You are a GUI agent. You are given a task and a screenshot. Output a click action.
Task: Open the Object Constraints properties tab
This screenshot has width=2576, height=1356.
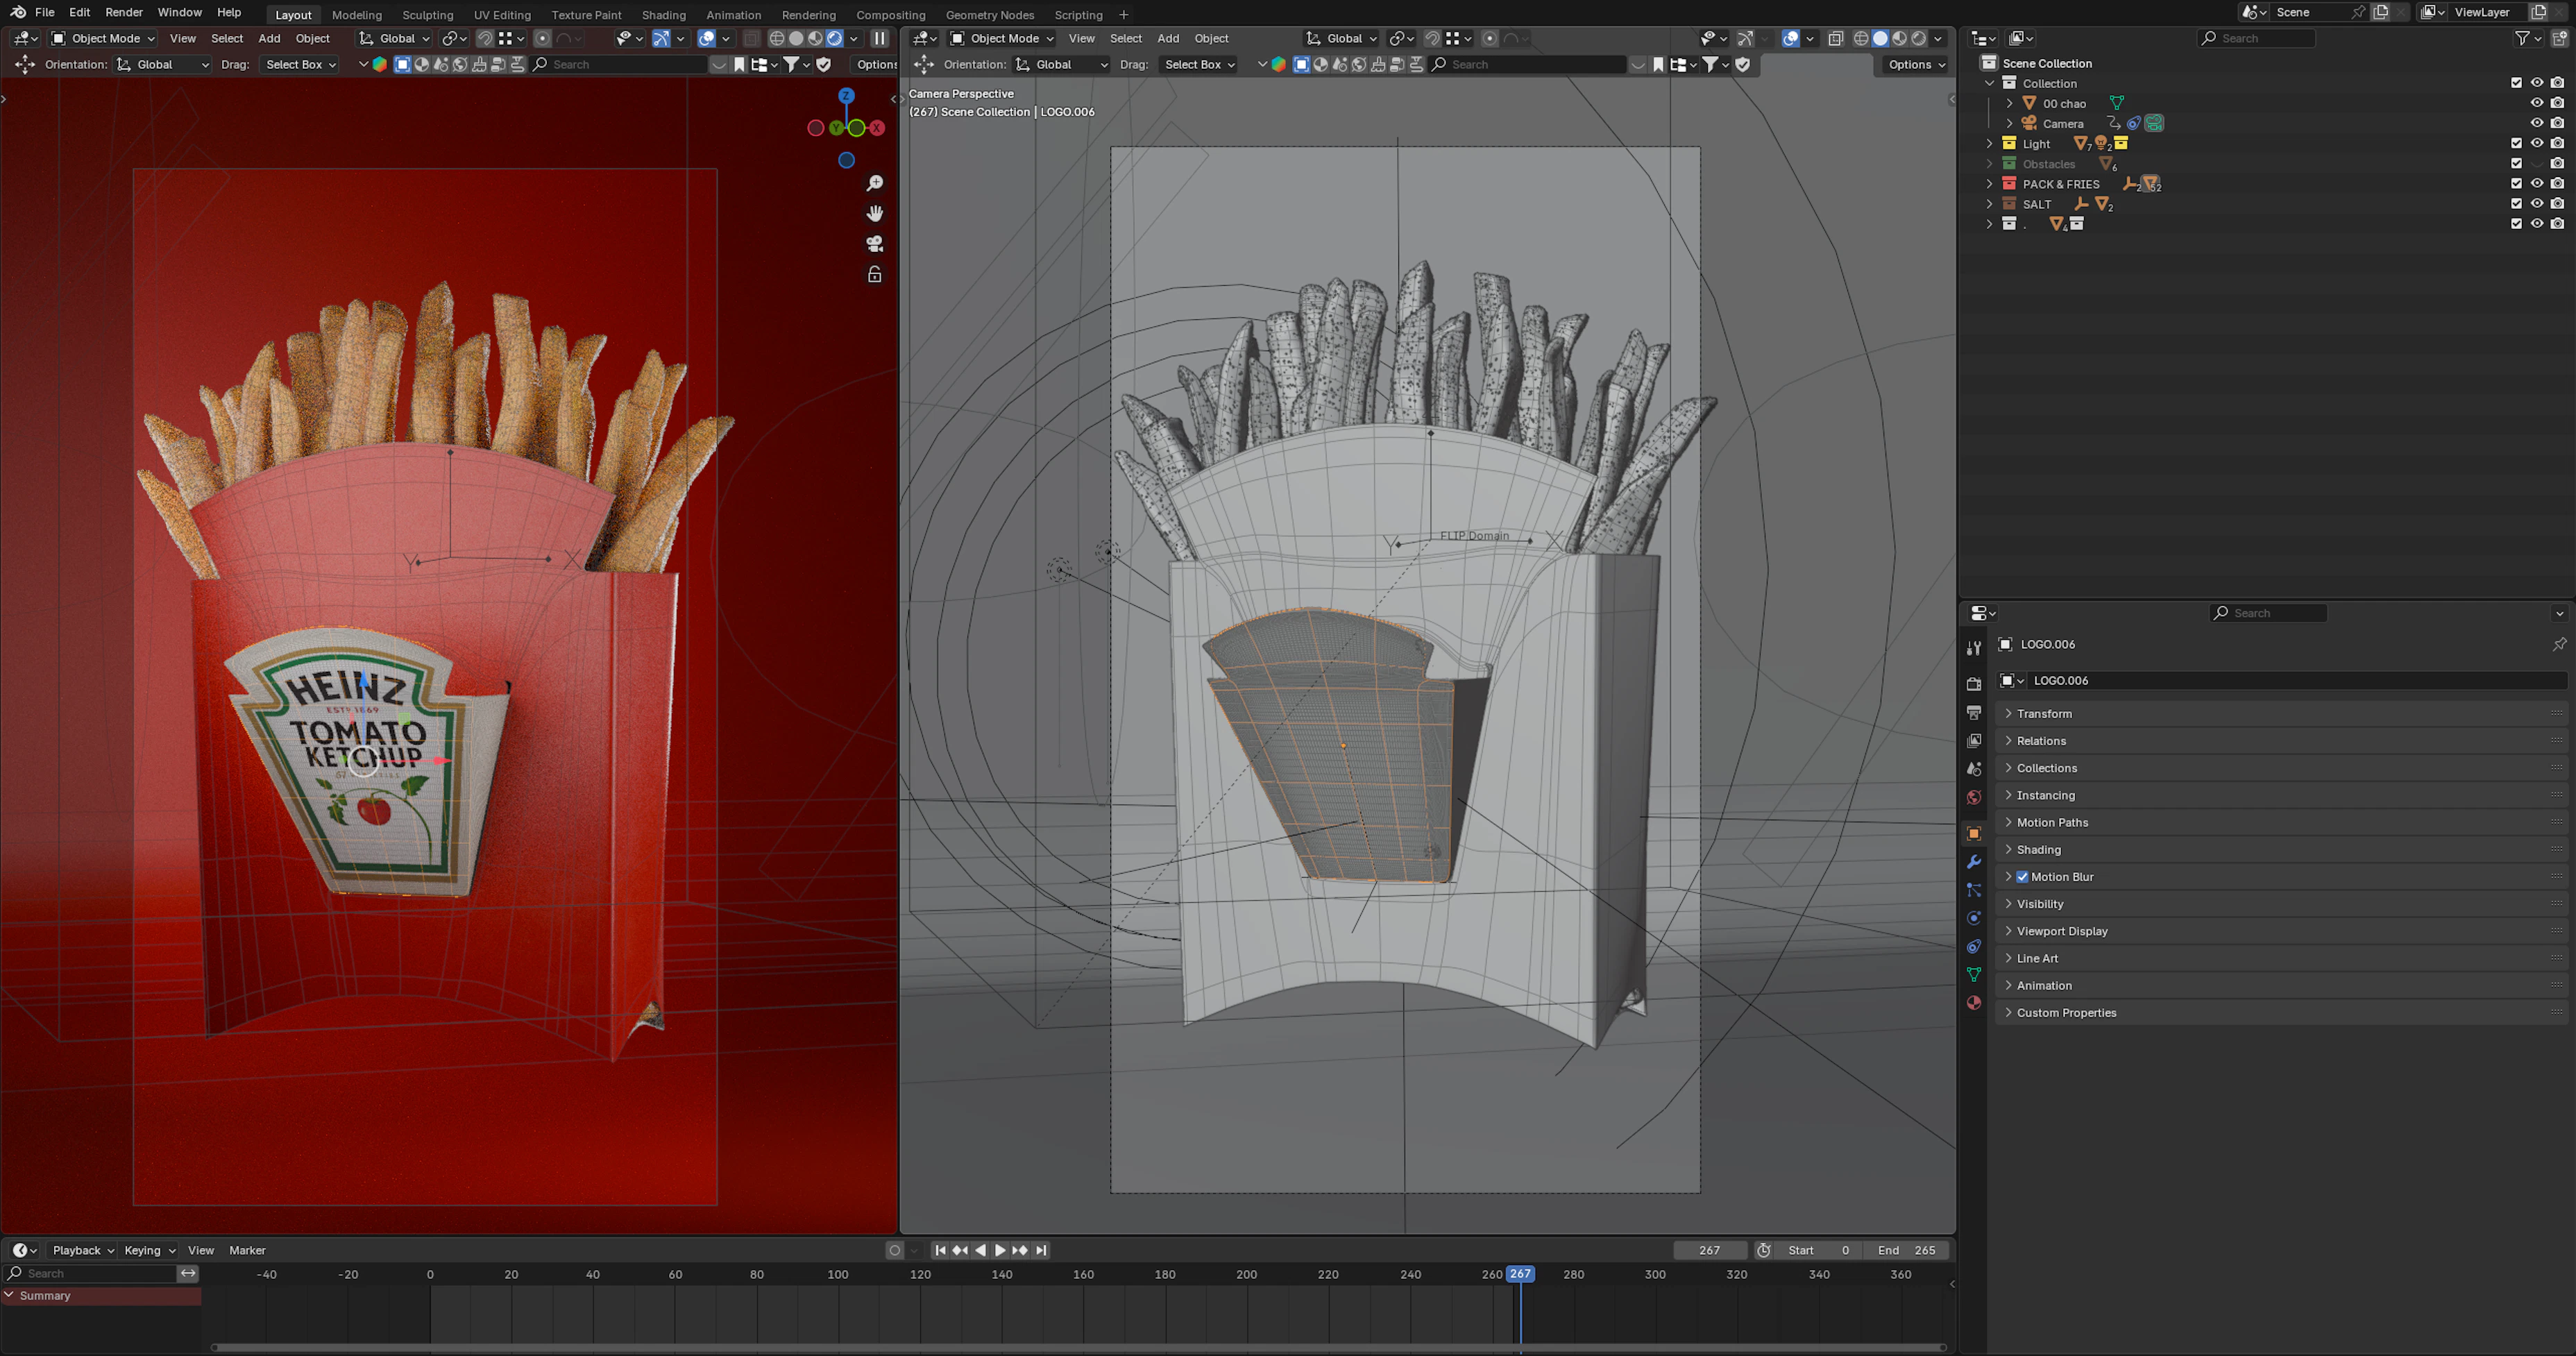click(x=1973, y=946)
